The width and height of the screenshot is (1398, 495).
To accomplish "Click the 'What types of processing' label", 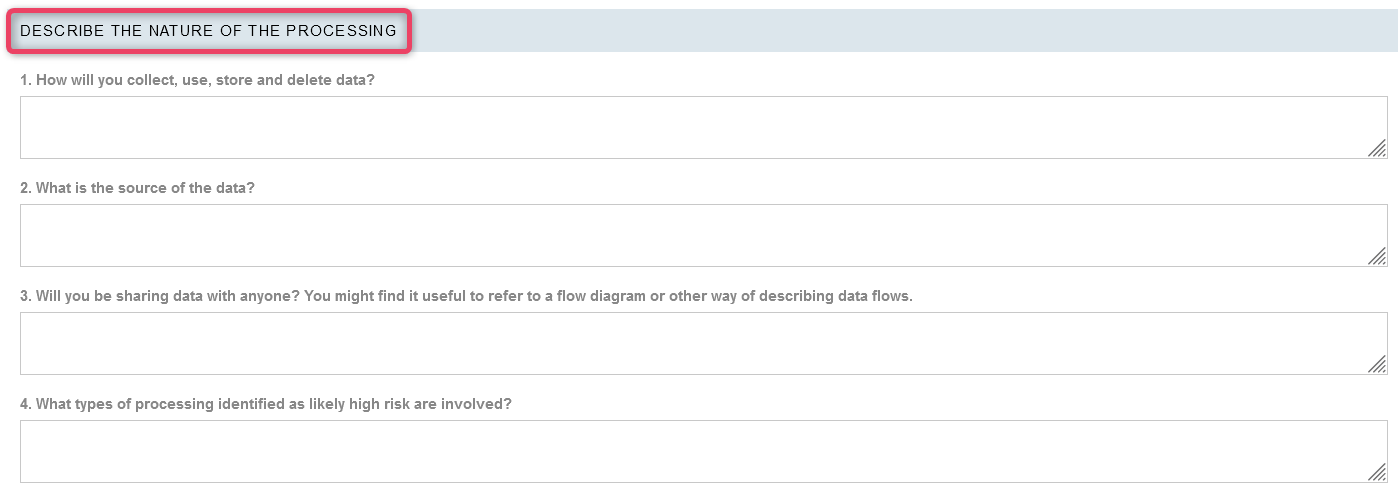I will tap(266, 404).
